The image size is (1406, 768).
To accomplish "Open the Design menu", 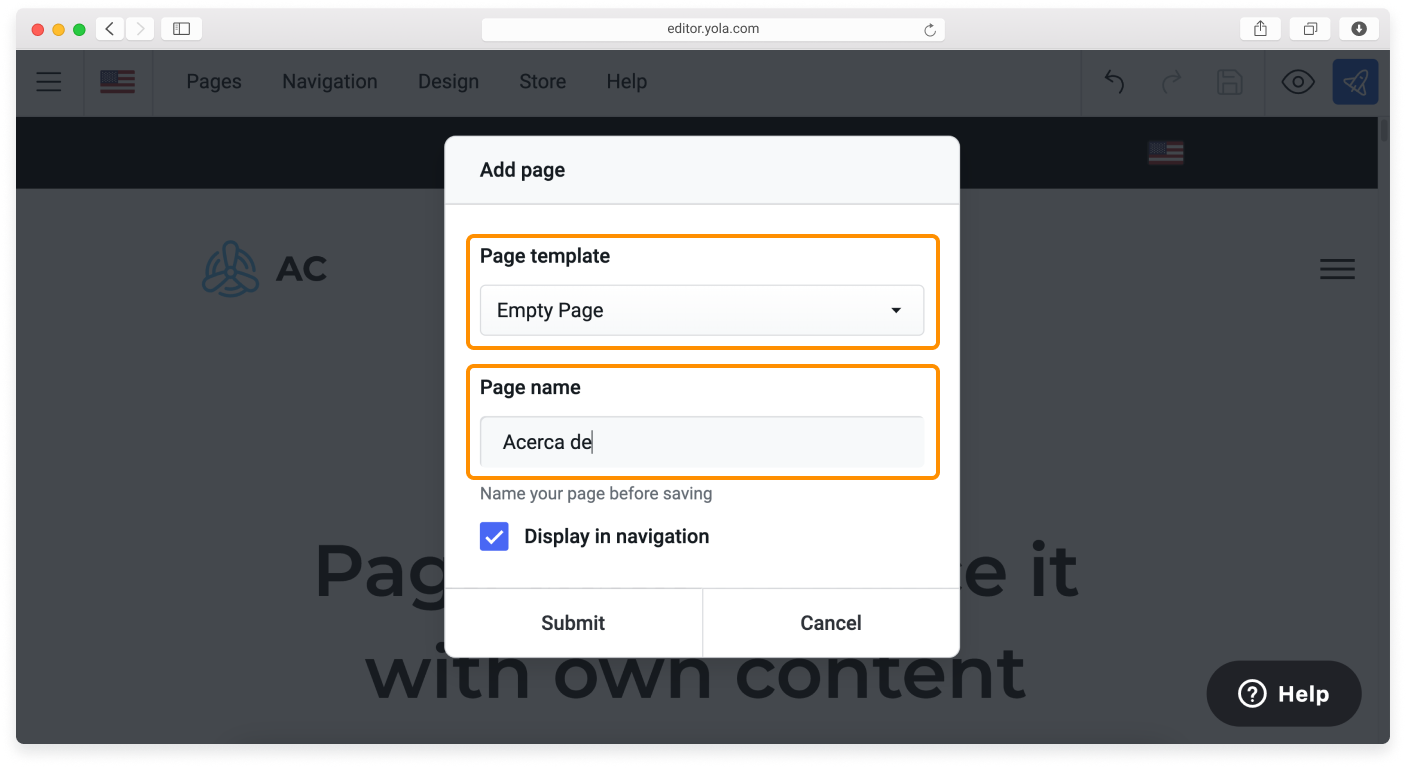I will (x=448, y=82).
